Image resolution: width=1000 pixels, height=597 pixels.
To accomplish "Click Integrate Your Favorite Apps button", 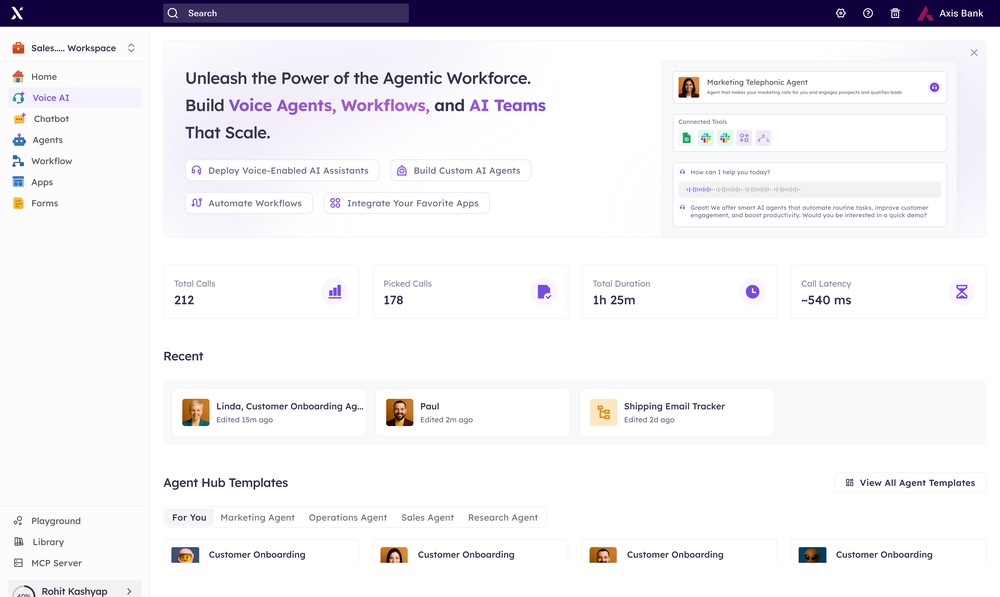I will [406, 203].
